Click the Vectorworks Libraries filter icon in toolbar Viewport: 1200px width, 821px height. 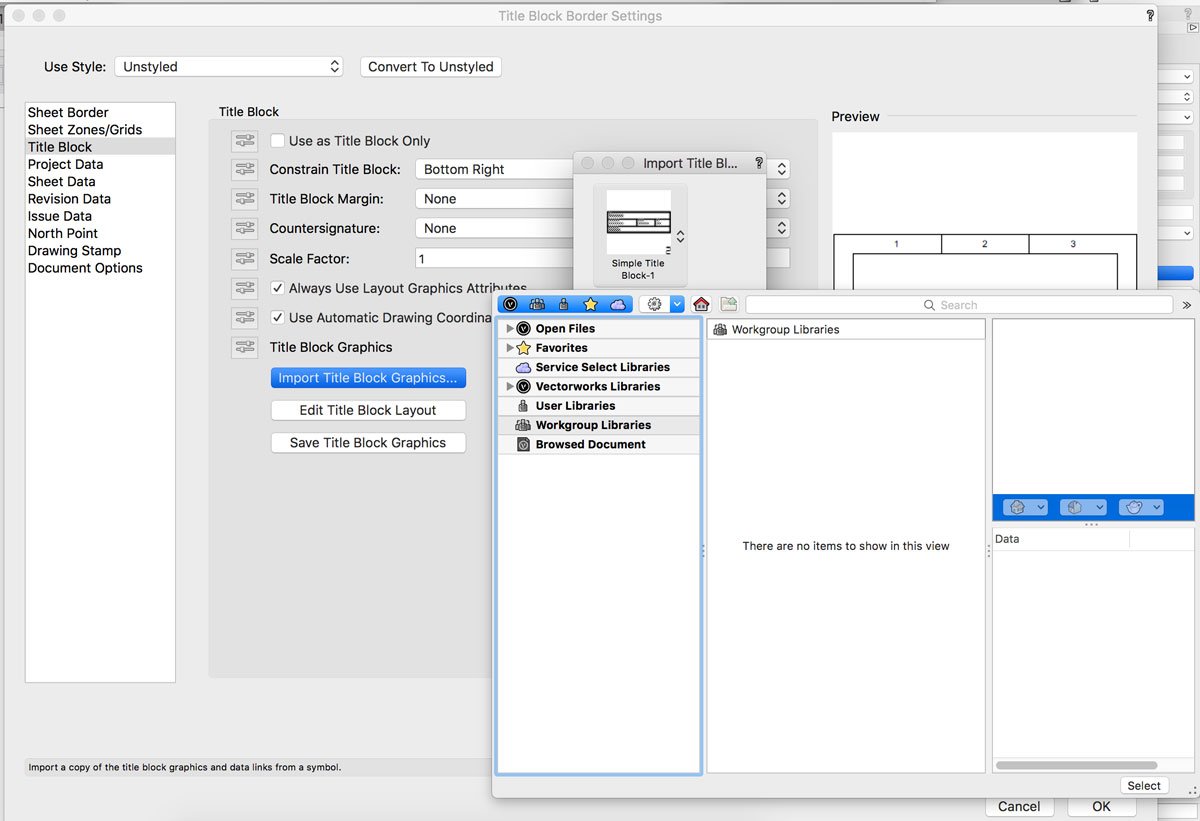pos(511,305)
